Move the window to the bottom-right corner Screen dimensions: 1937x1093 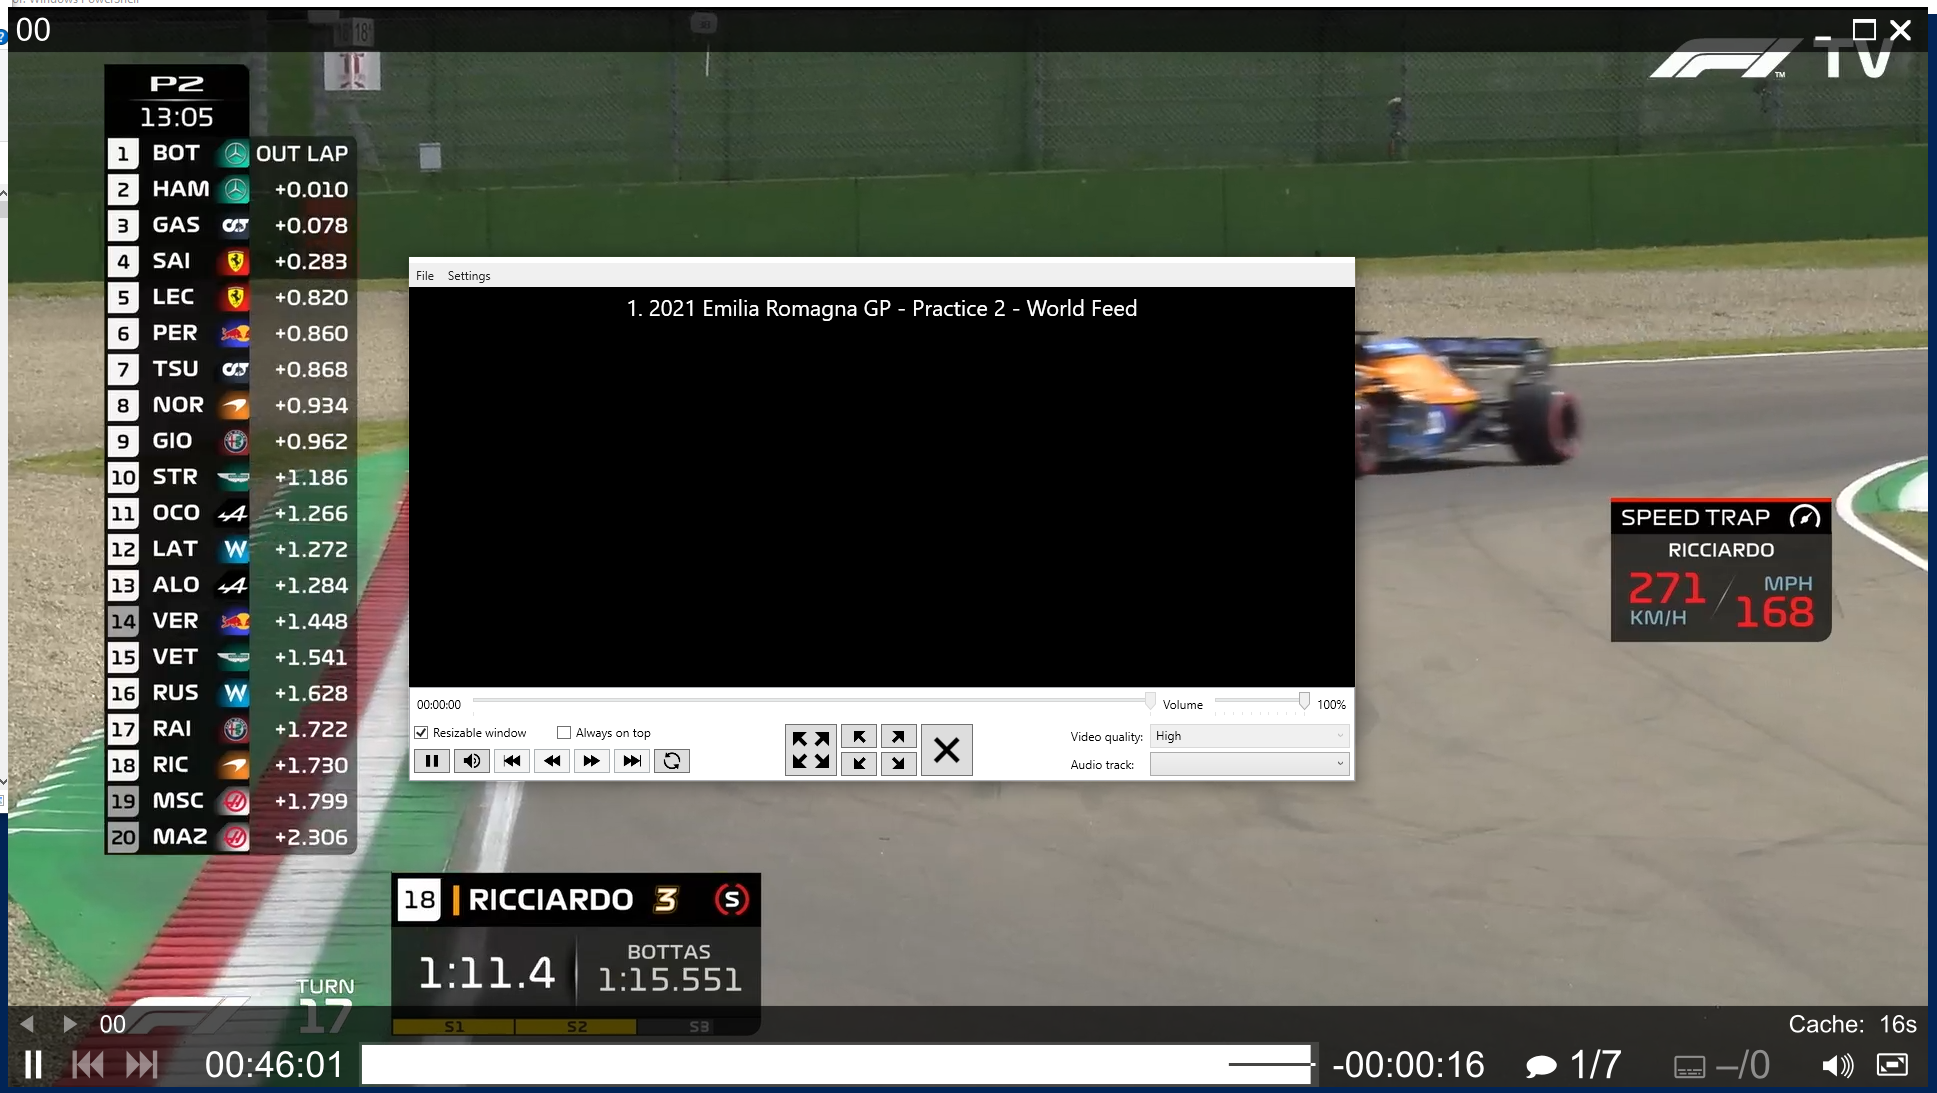coord(898,763)
